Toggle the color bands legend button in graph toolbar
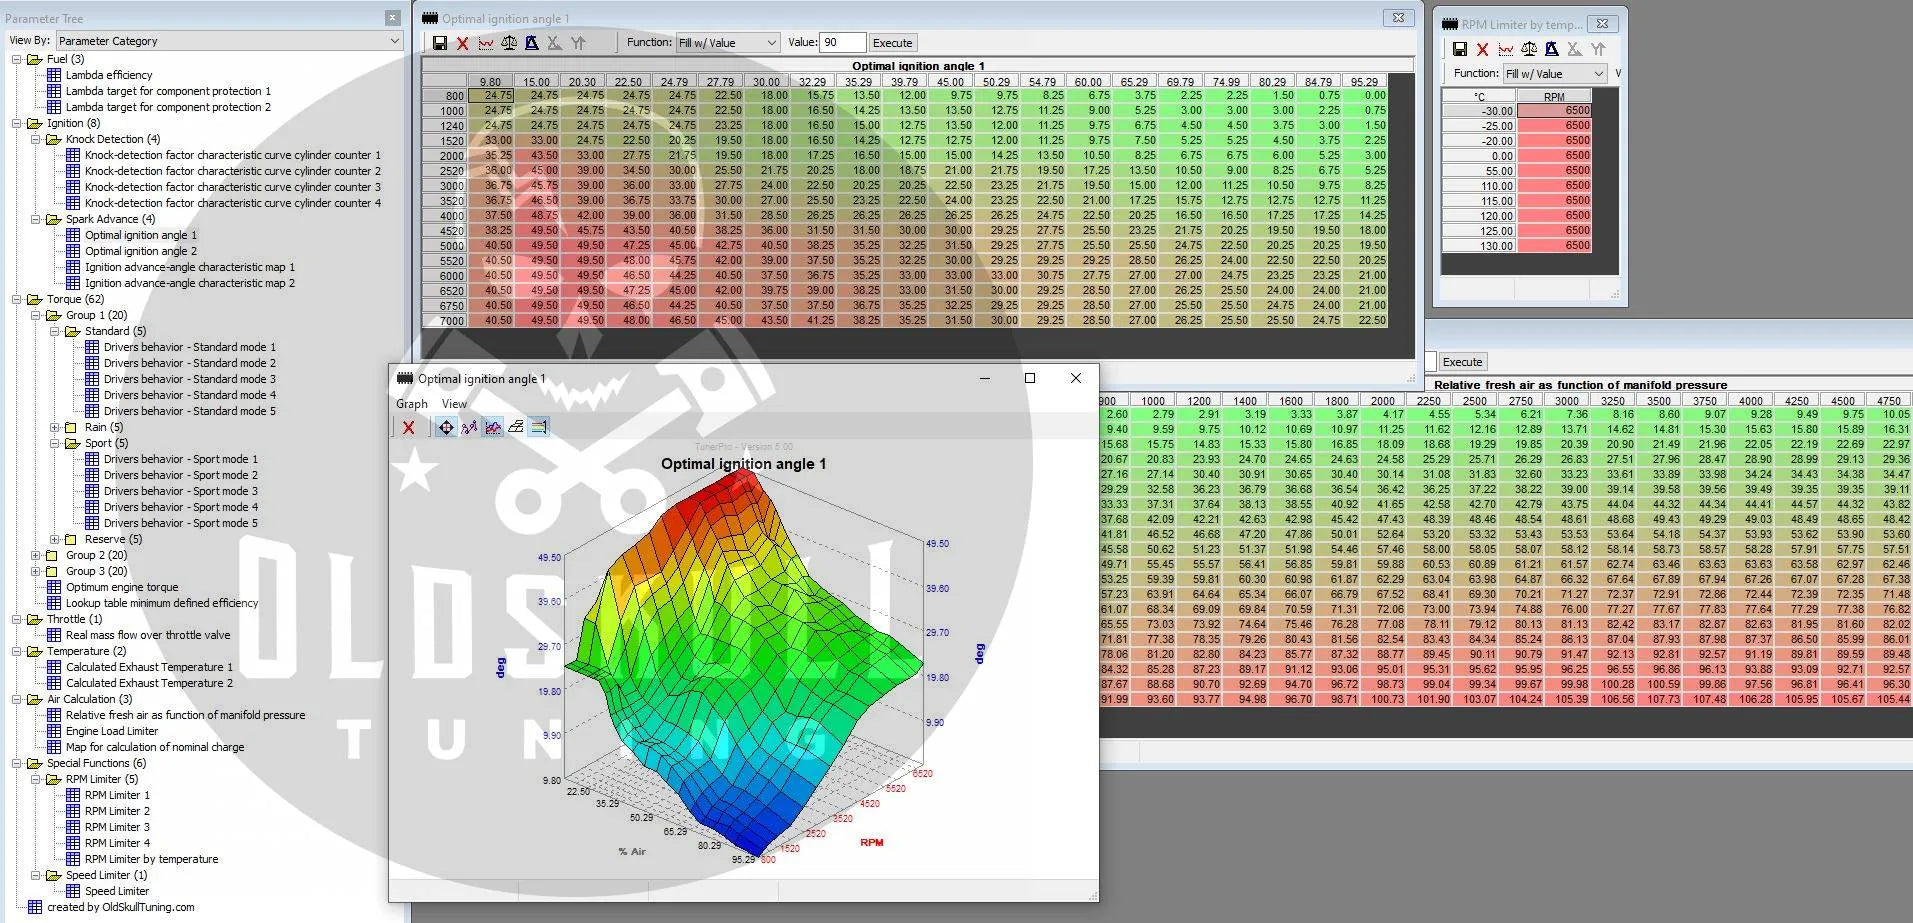 pyautogui.click(x=539, y=428)
